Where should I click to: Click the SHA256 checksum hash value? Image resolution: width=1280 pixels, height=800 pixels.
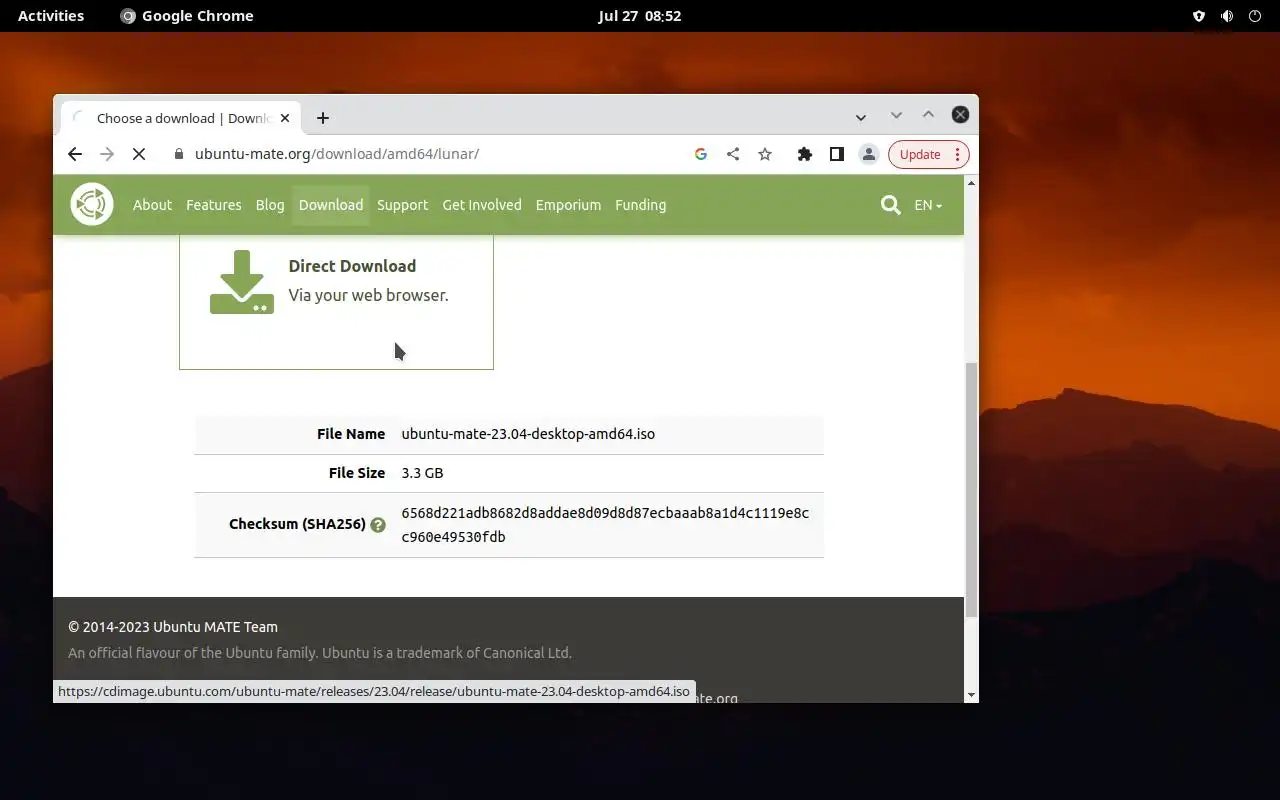pos(605,525)
